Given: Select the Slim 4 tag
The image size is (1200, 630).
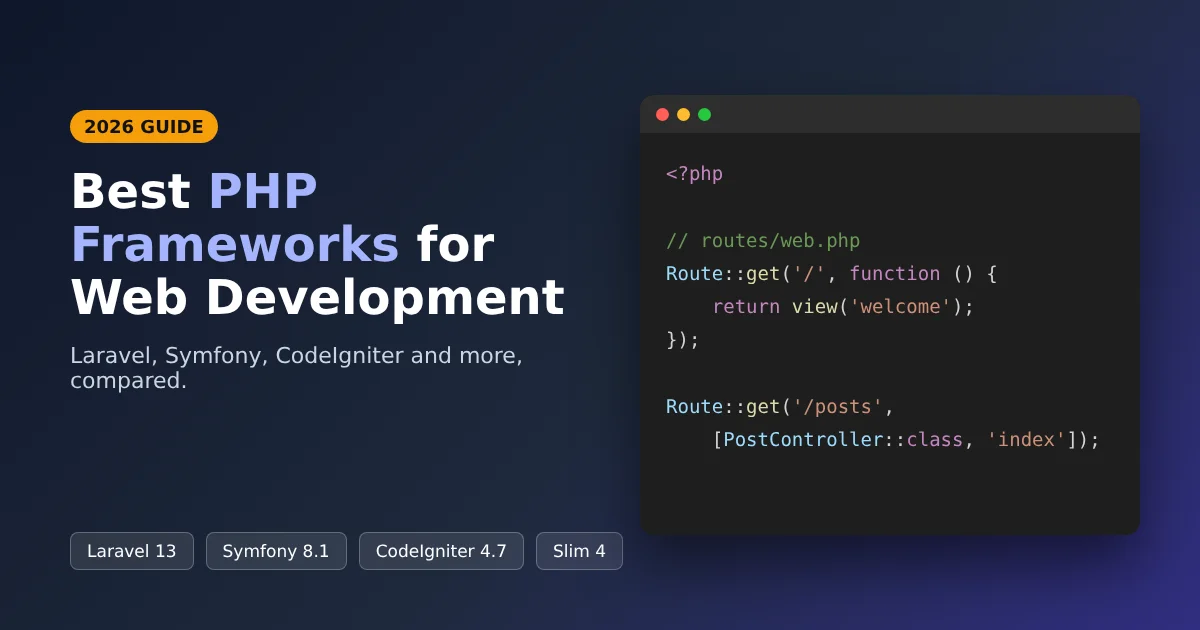Looking at the screenshot, I should click(x=579, y=551).
